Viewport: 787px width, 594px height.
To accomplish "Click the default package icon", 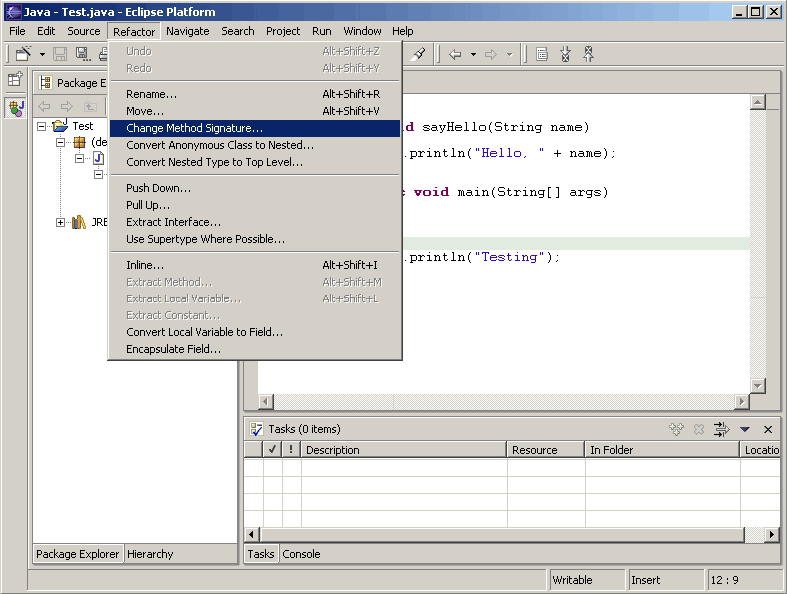I will tap(79, 142).
